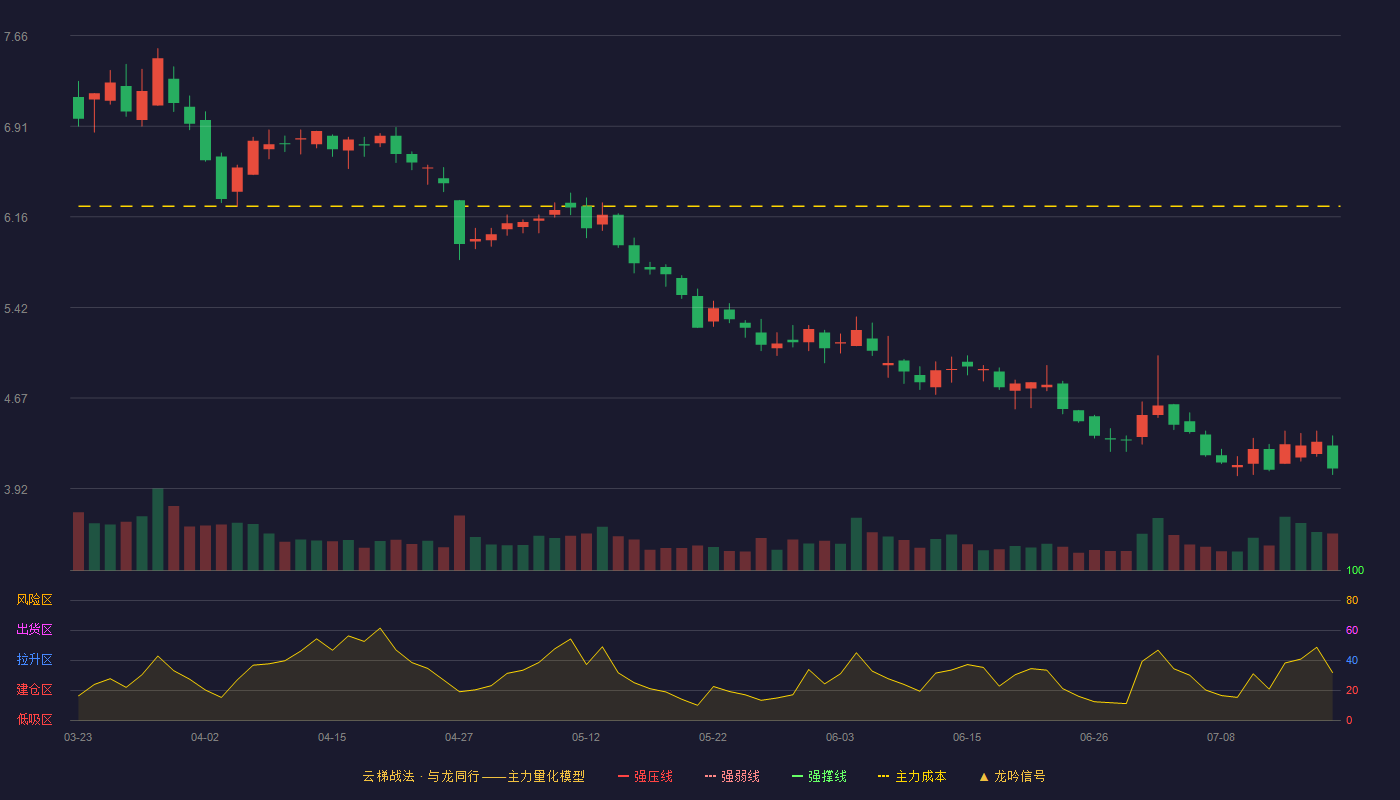Image resolution: width=1400 pixels, height=800 pixels.
Task: Click the 05-12 date axis label
Action: (x=586, y=737)
